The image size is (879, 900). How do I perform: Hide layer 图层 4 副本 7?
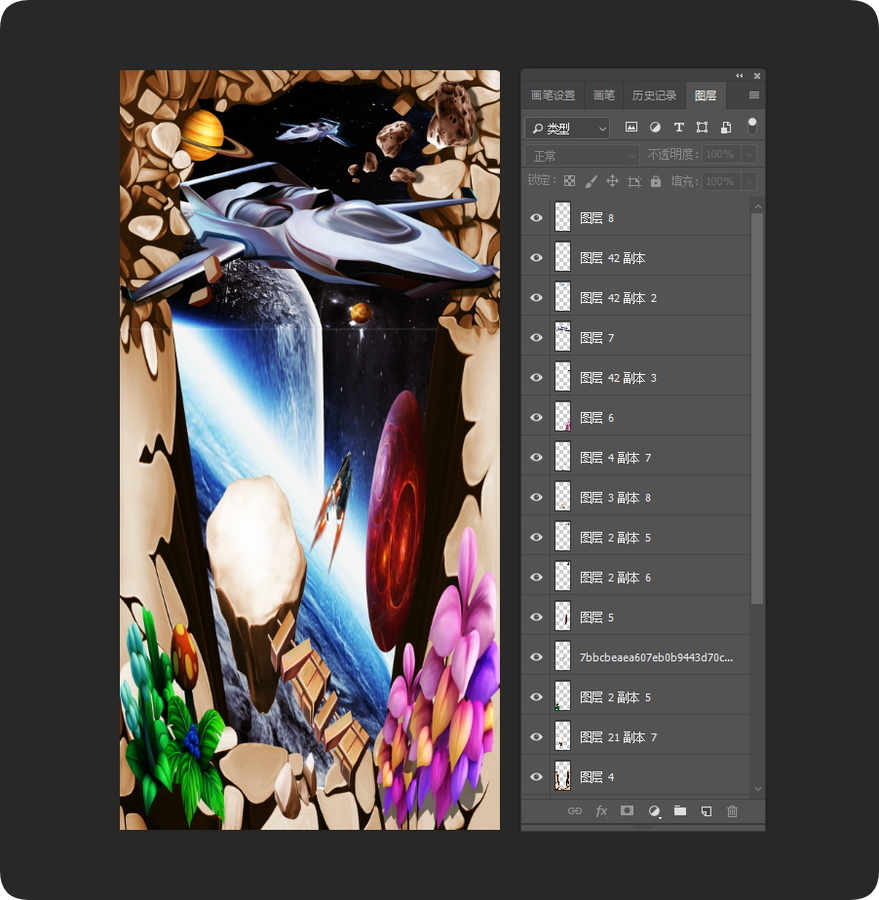click(x=536, y=457)
